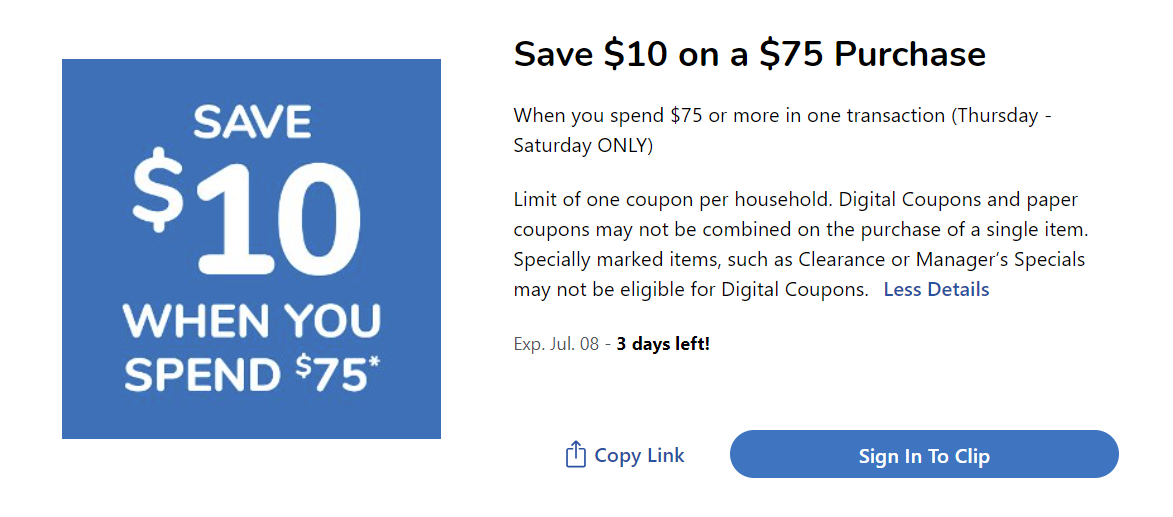Copy the coupon link via Copy Link text
Screen dimensions: 1173x517
pyautogui.click(x=639, y=455)
